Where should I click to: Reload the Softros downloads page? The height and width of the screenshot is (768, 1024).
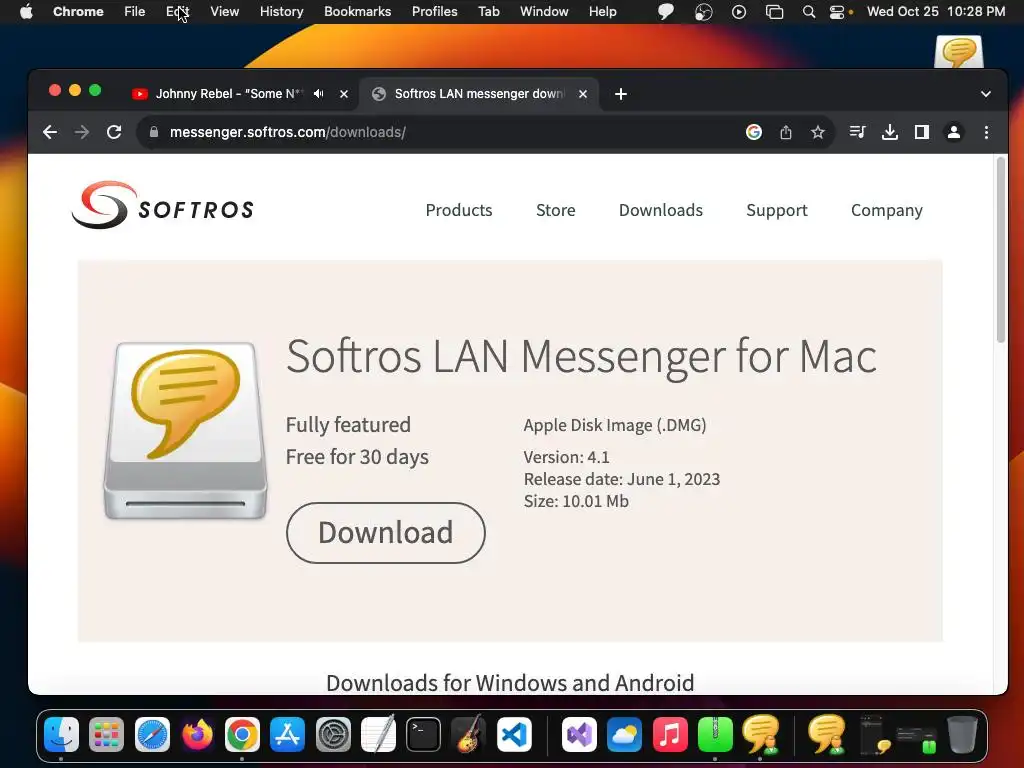(114, 133)
